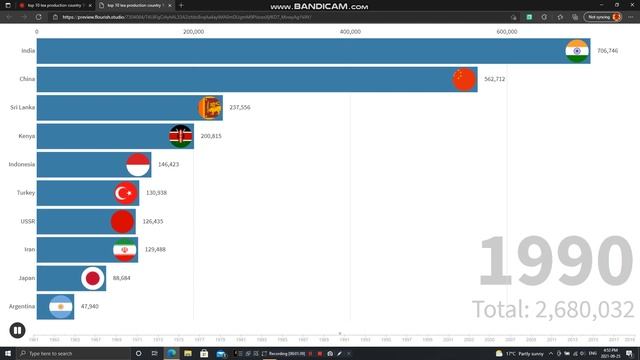Click the India bar value 706,746
The height and width of the screenshot is (360, 640).
coord(607,51)
